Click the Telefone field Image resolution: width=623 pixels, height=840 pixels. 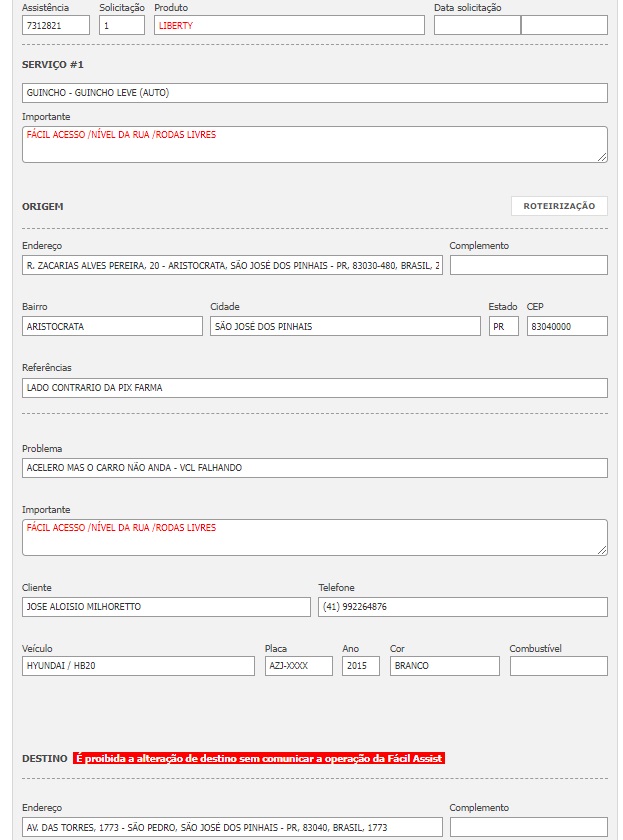point(462,606)
